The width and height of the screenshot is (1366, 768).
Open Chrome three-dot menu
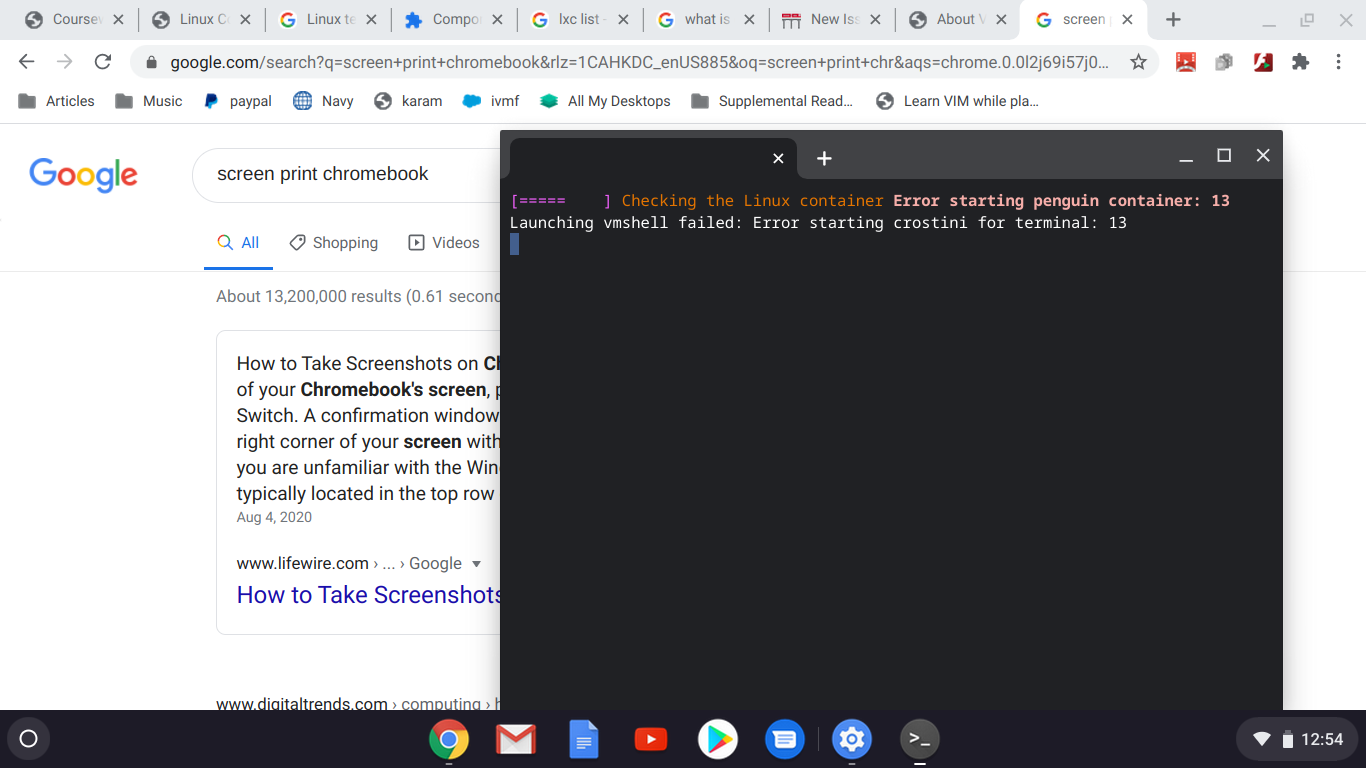click(1338, 62)
